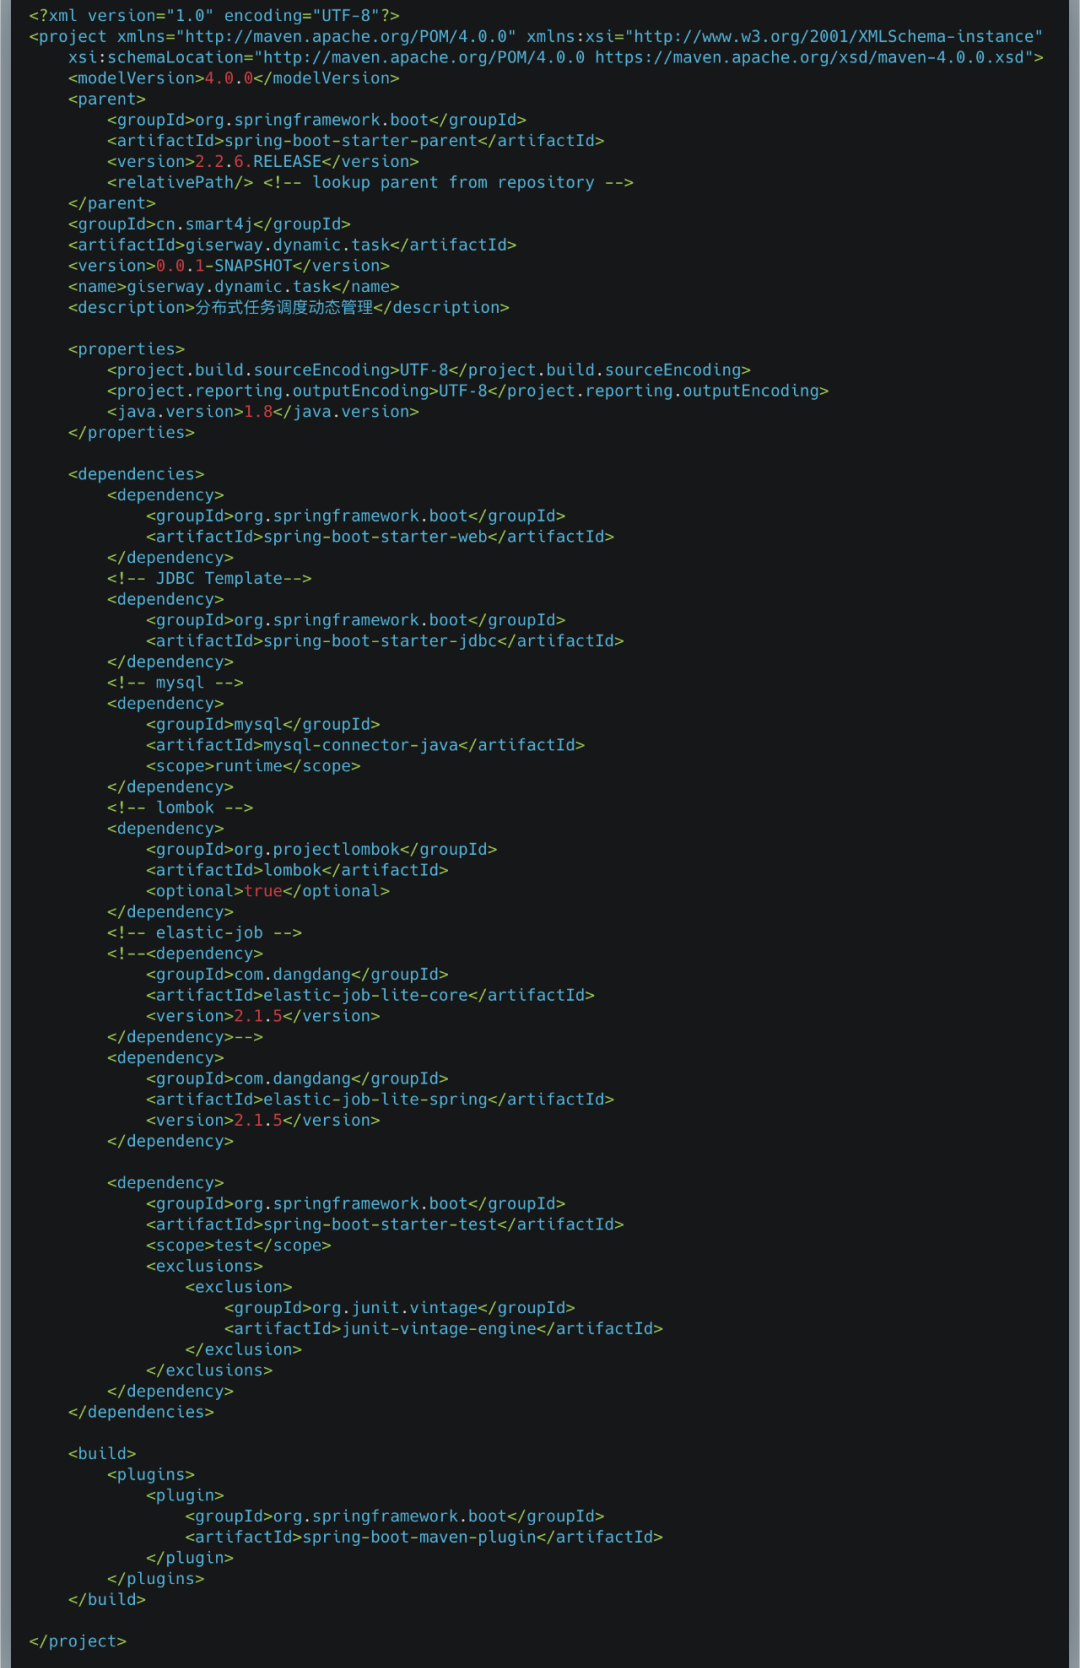This screenshot has width=1080, height=1668.
Task: Click the groupId cn.smart4j line
Action: pos(209,224)
